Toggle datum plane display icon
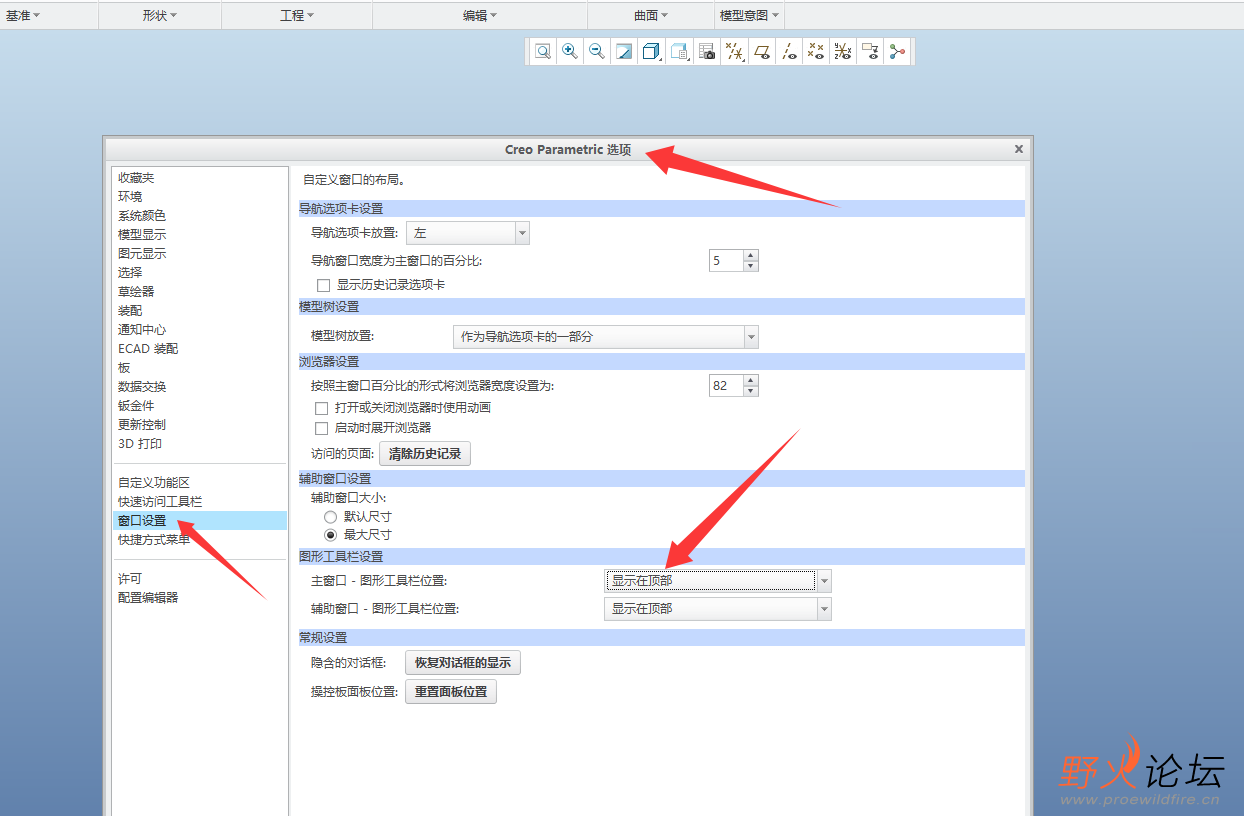Screen dimensions: 1244x816 tap(762, 52)
